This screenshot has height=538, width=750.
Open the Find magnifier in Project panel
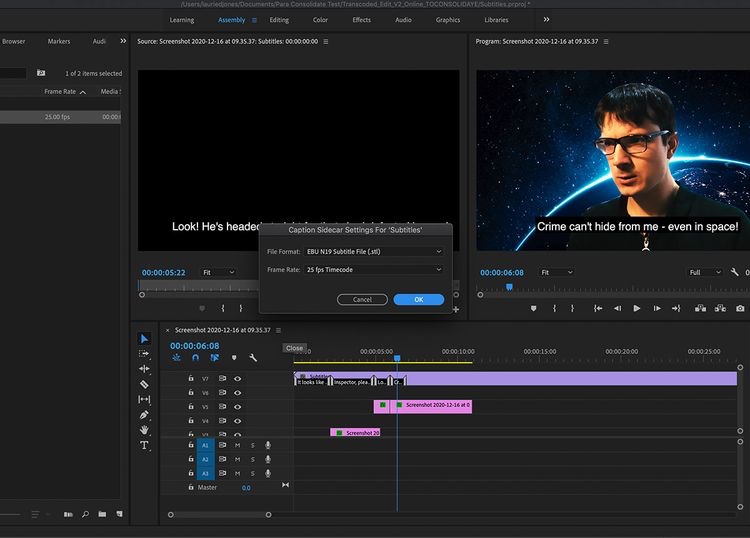point(85,514)
